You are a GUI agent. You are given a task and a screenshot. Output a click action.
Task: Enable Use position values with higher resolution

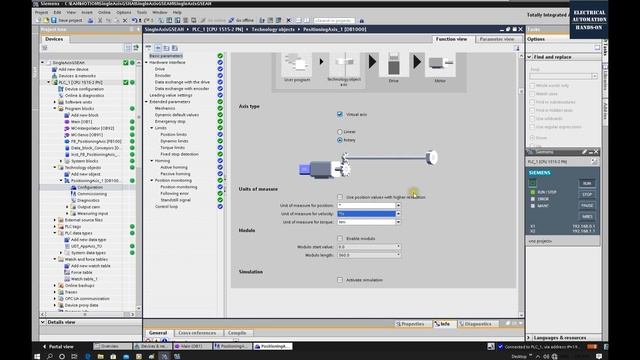[340, 197]
